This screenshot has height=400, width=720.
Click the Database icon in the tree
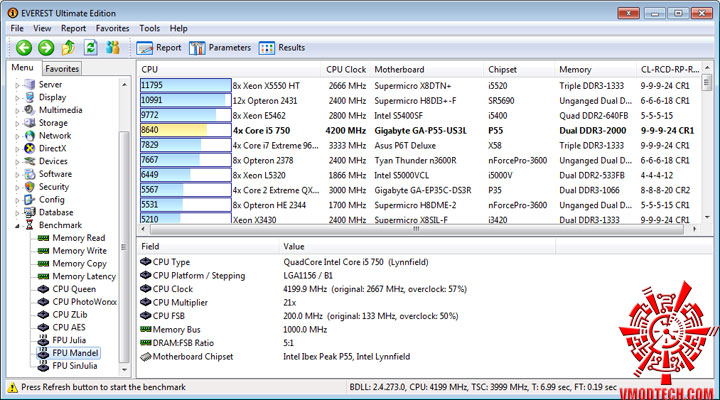(30, 212)
